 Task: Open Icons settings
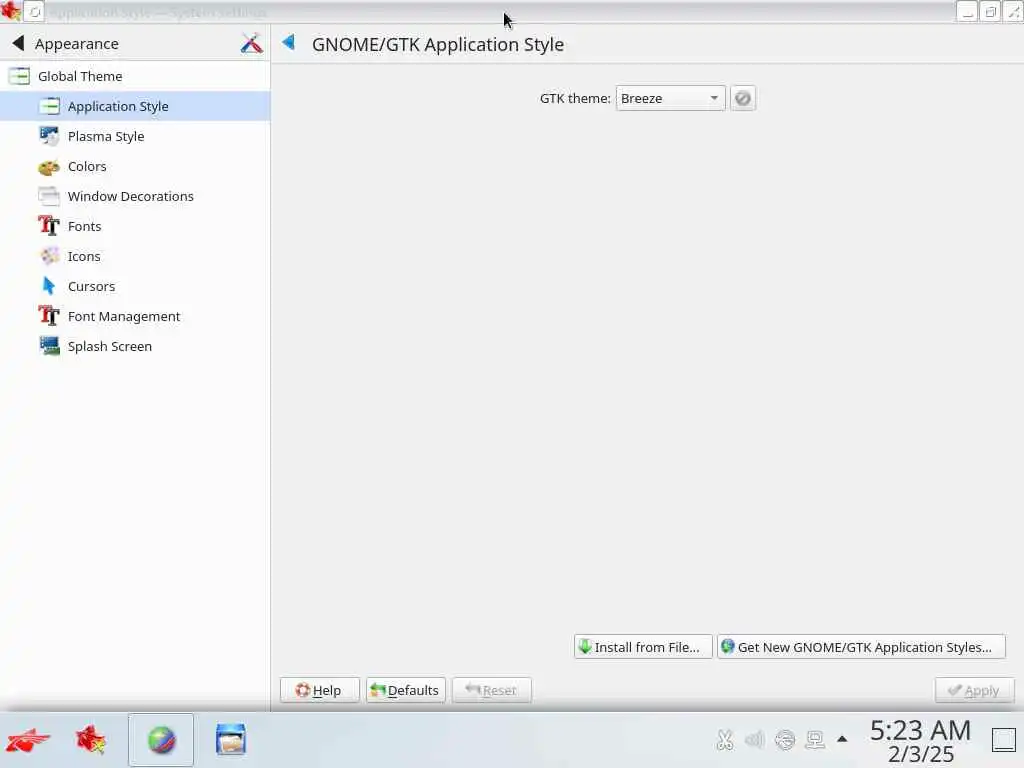(x=135, y=257)
